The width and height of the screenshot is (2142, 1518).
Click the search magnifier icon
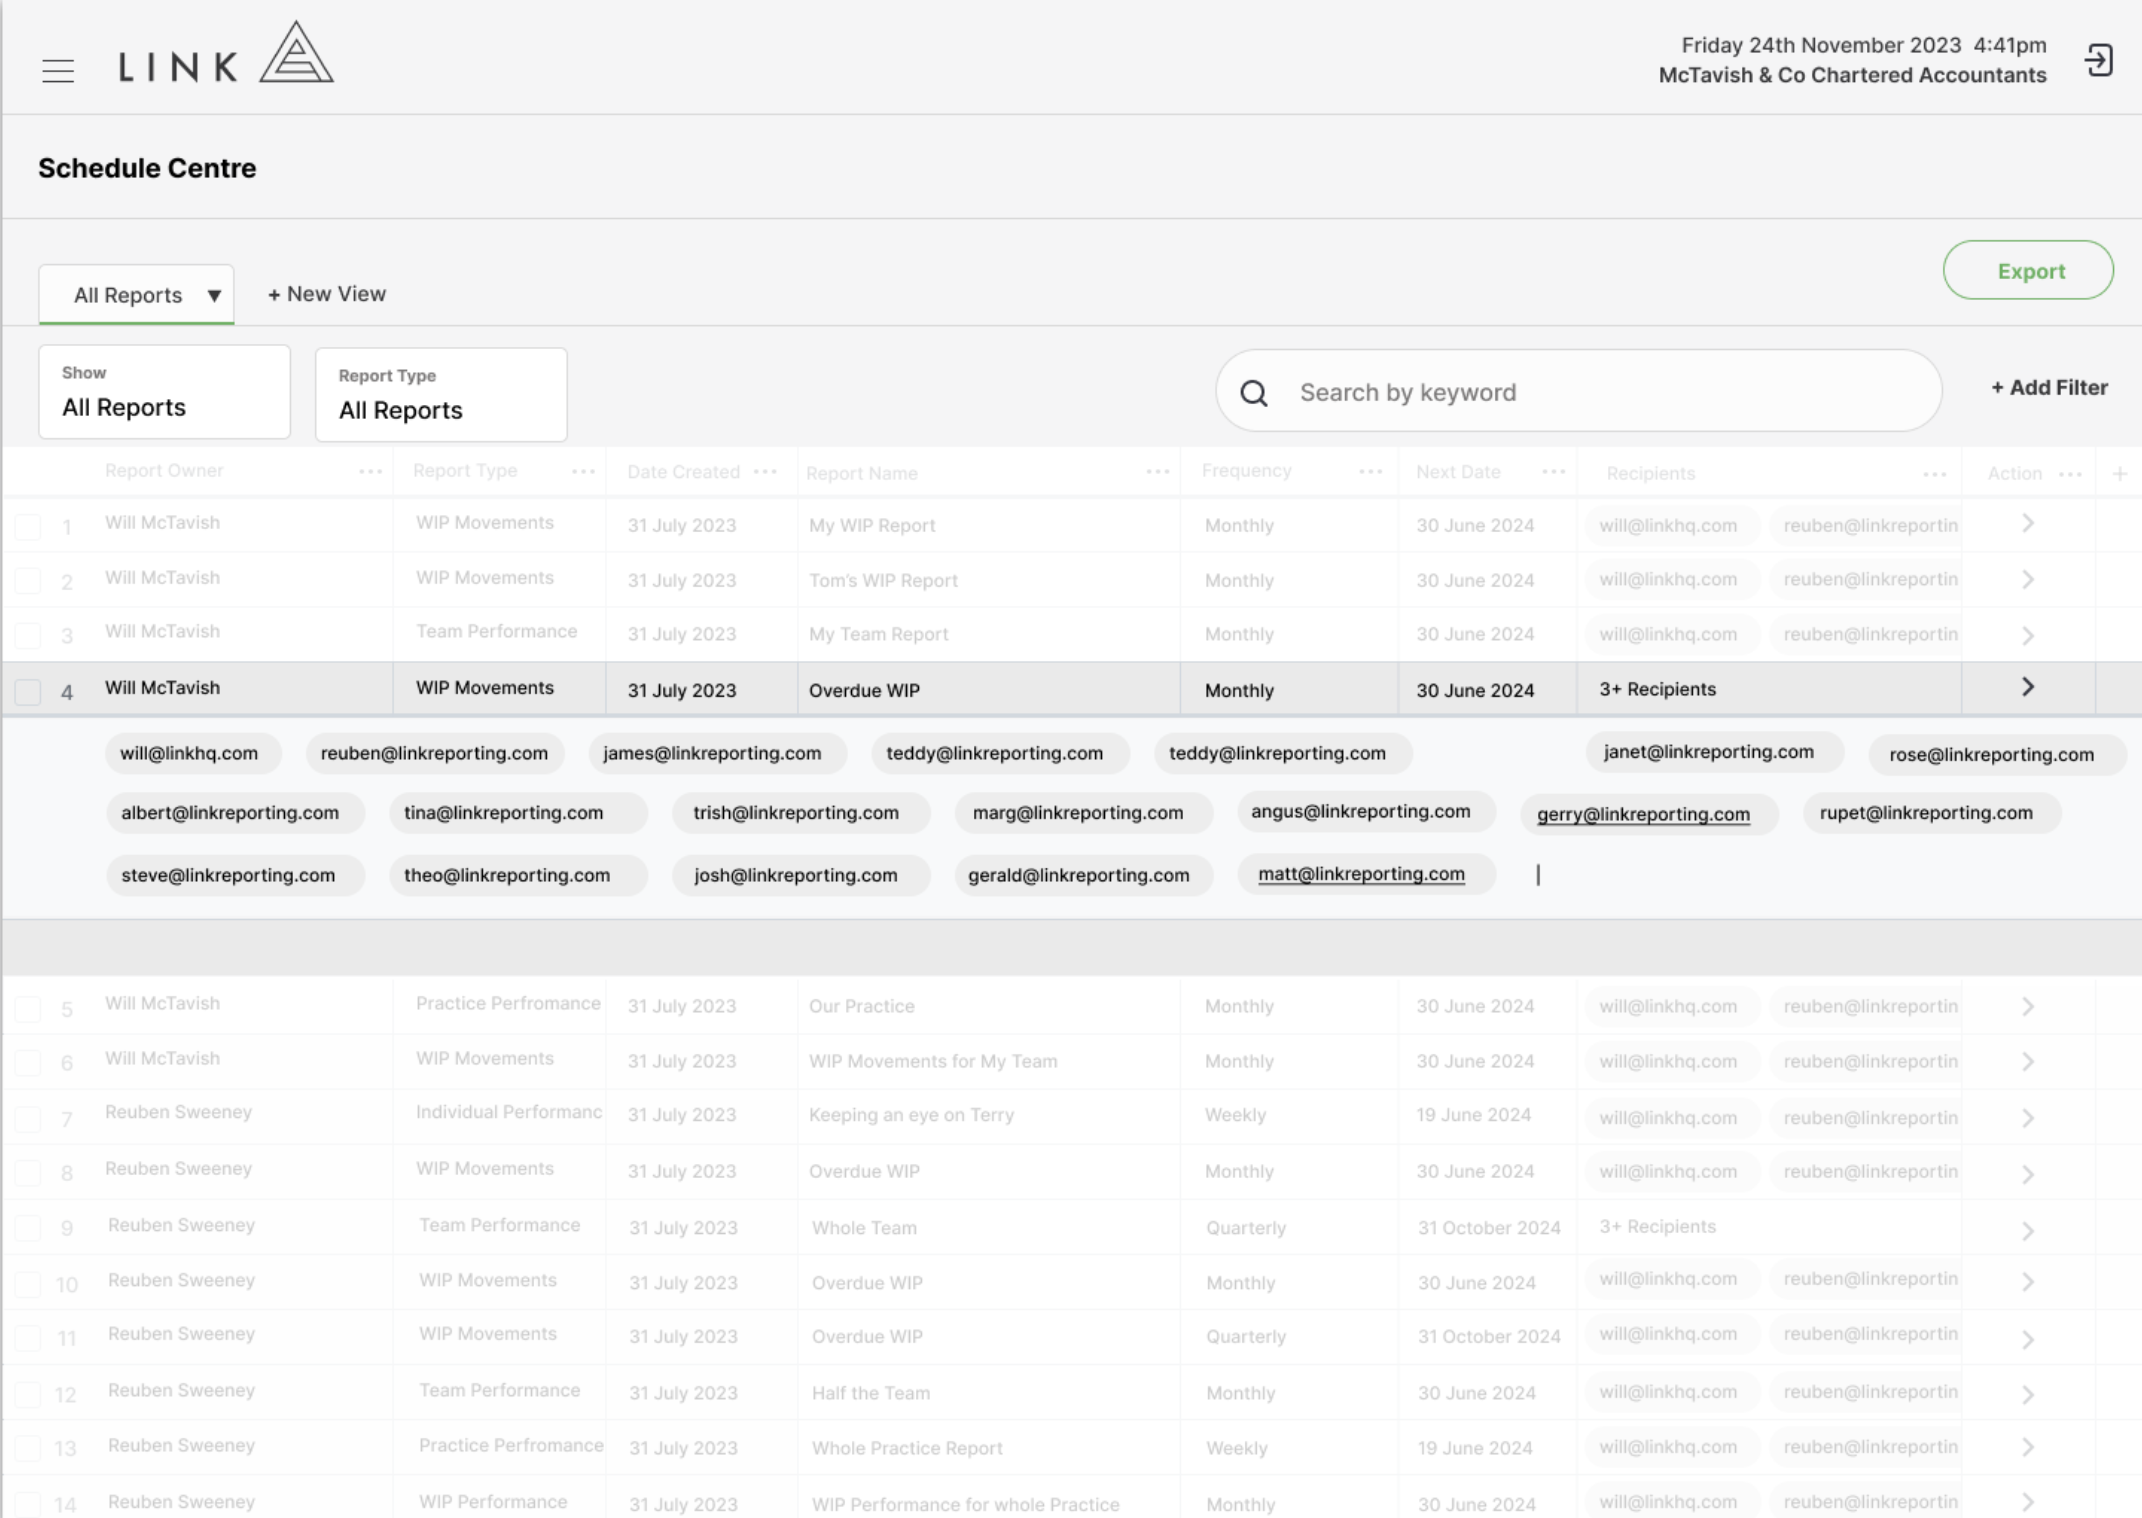(x=1253, y=393)
